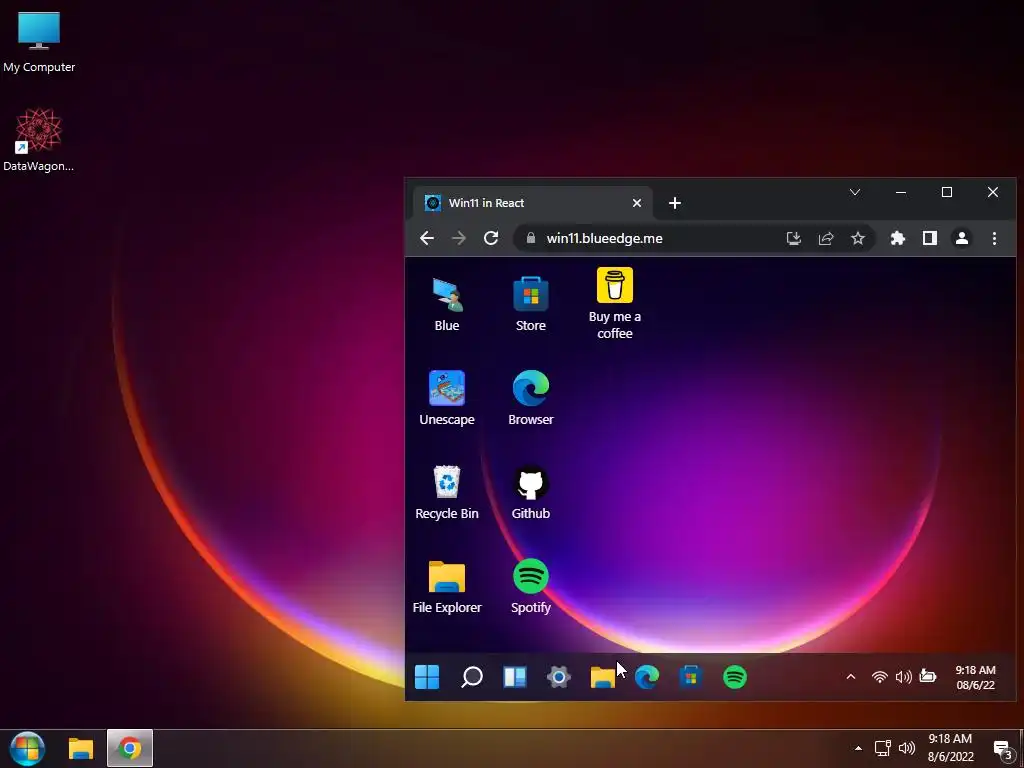The image size is (1024, 768).
Task: Click the speaker icon in host tray
Action: 906,748
